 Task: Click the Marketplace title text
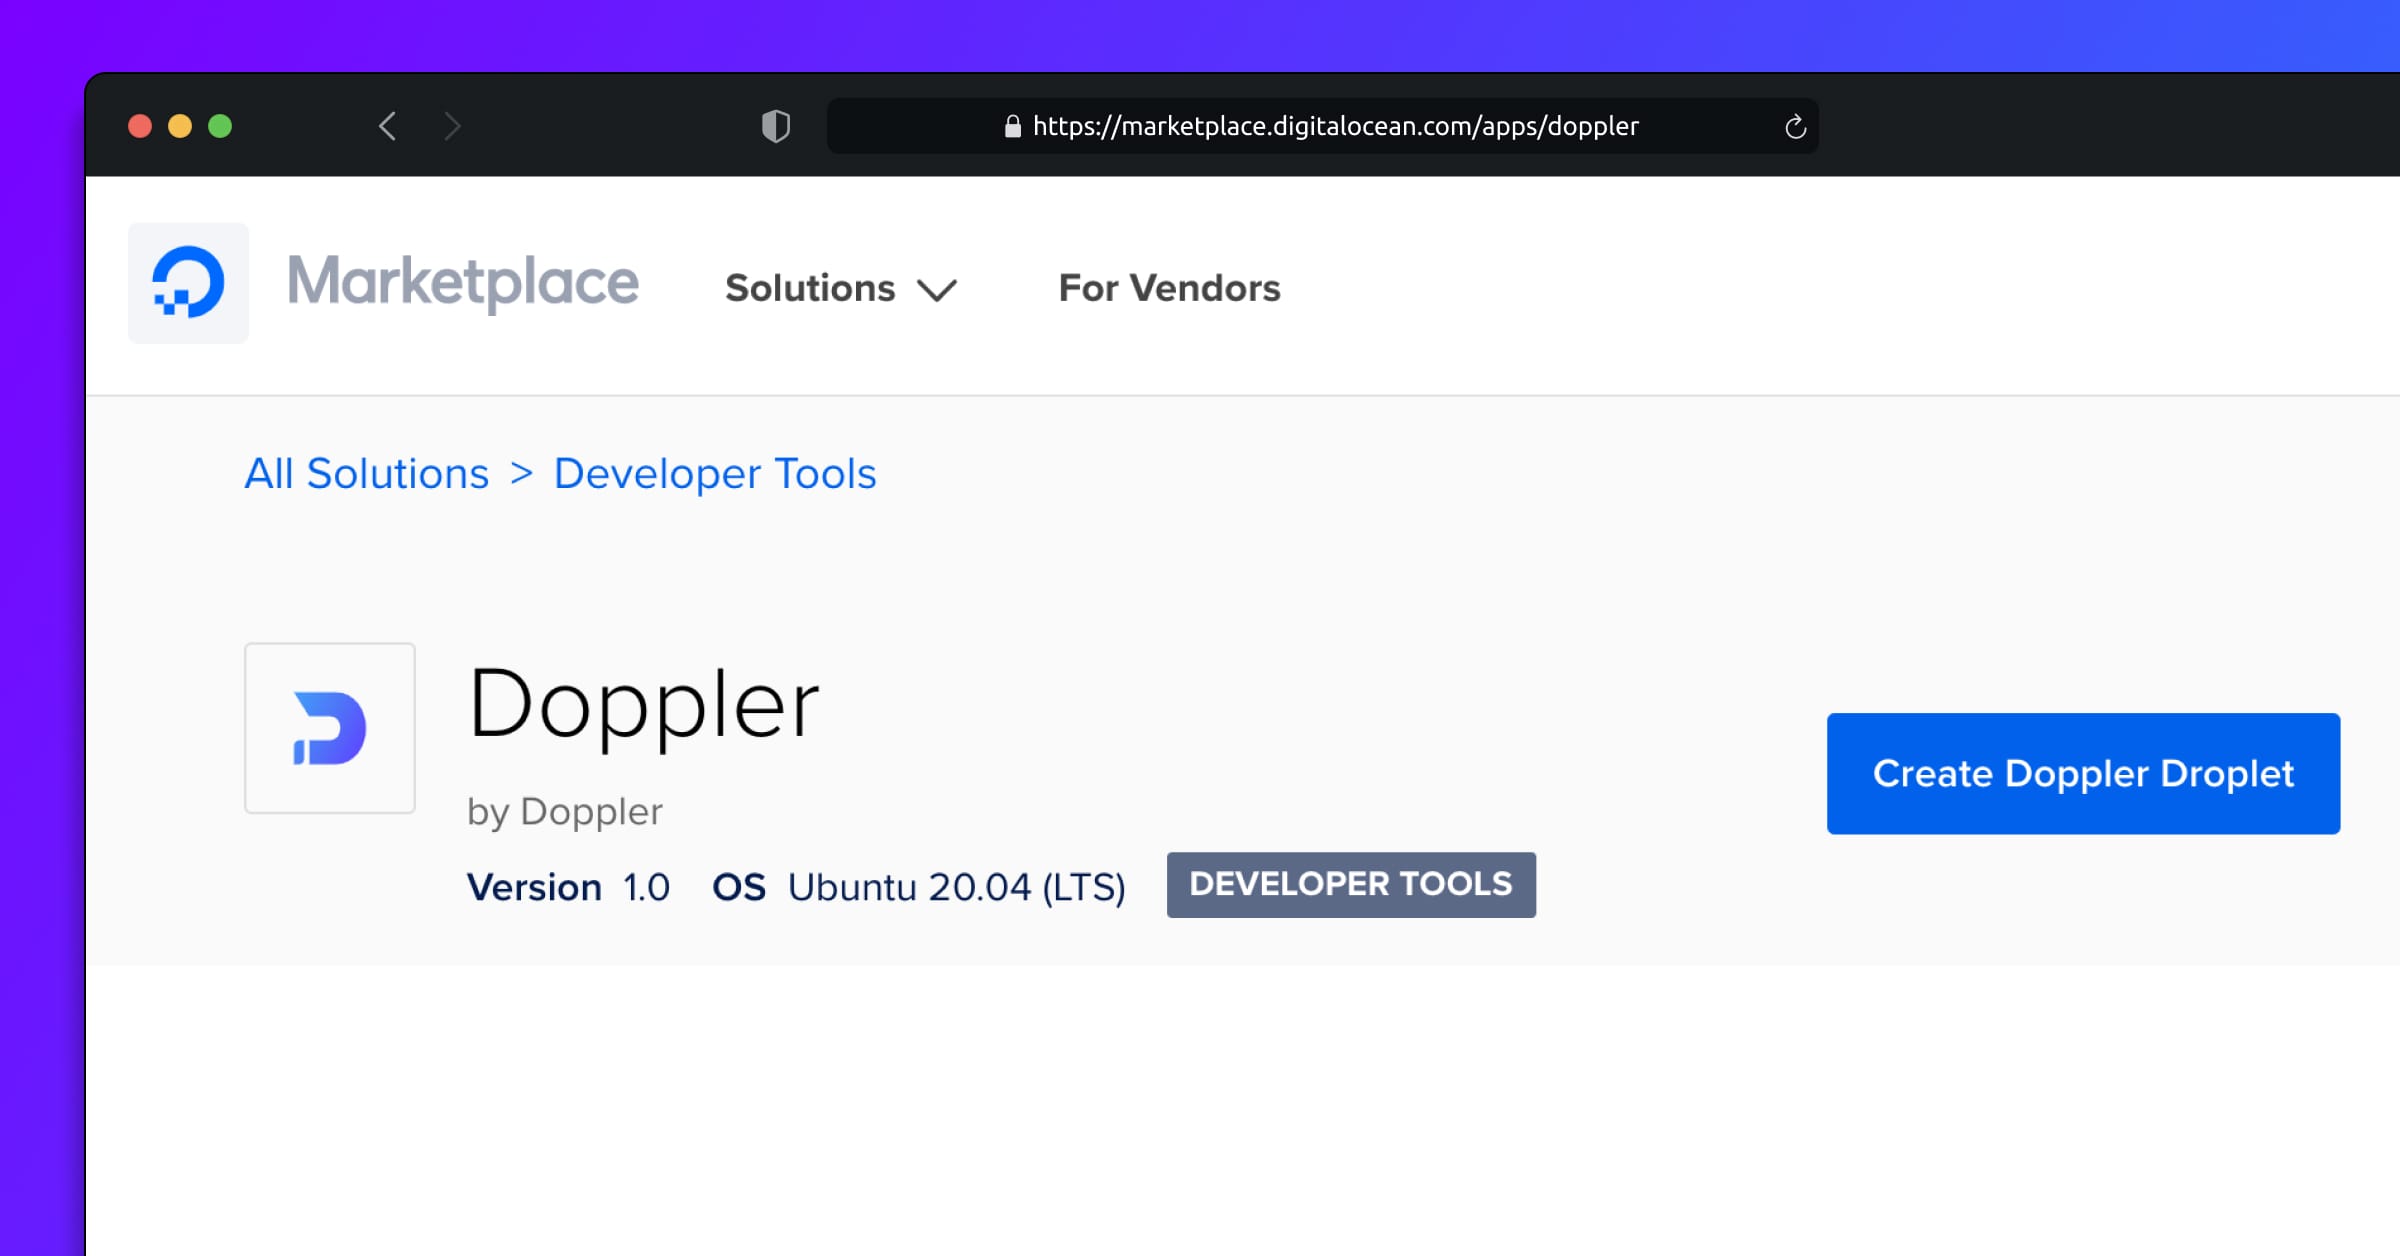click(x=462, y=282)
